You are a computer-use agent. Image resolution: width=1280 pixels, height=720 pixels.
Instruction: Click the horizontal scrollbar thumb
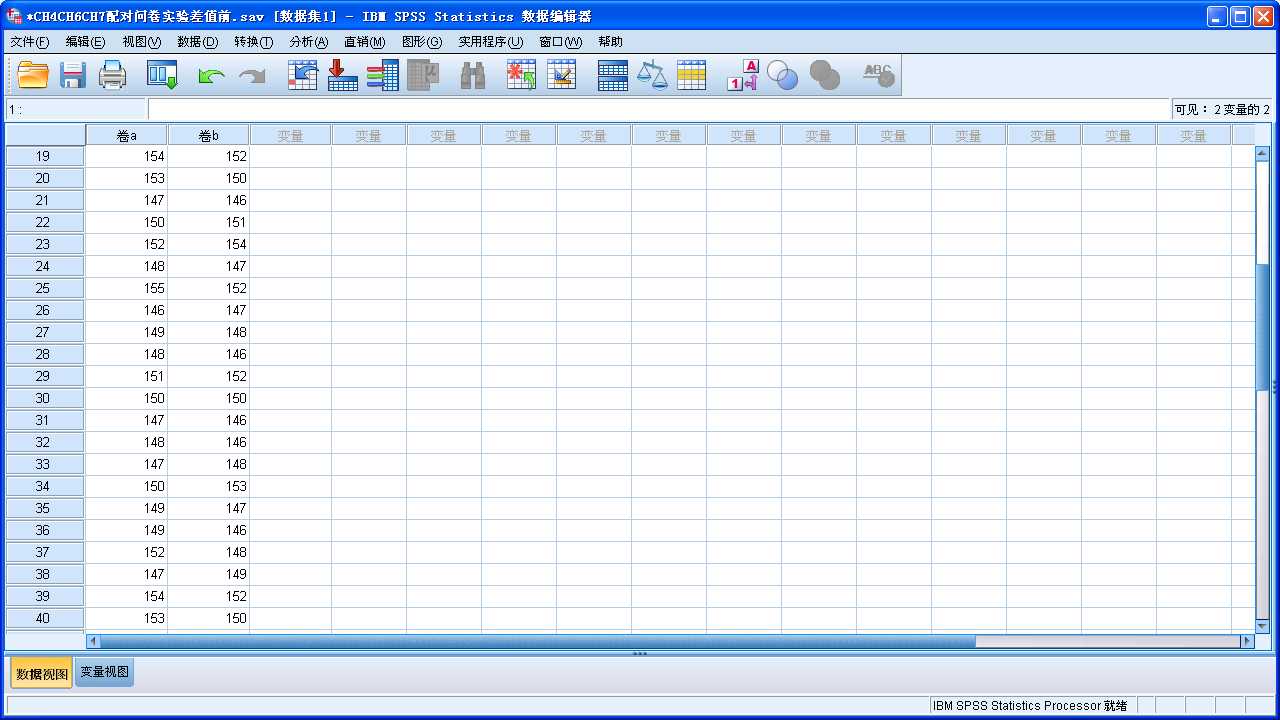(537, 641)
